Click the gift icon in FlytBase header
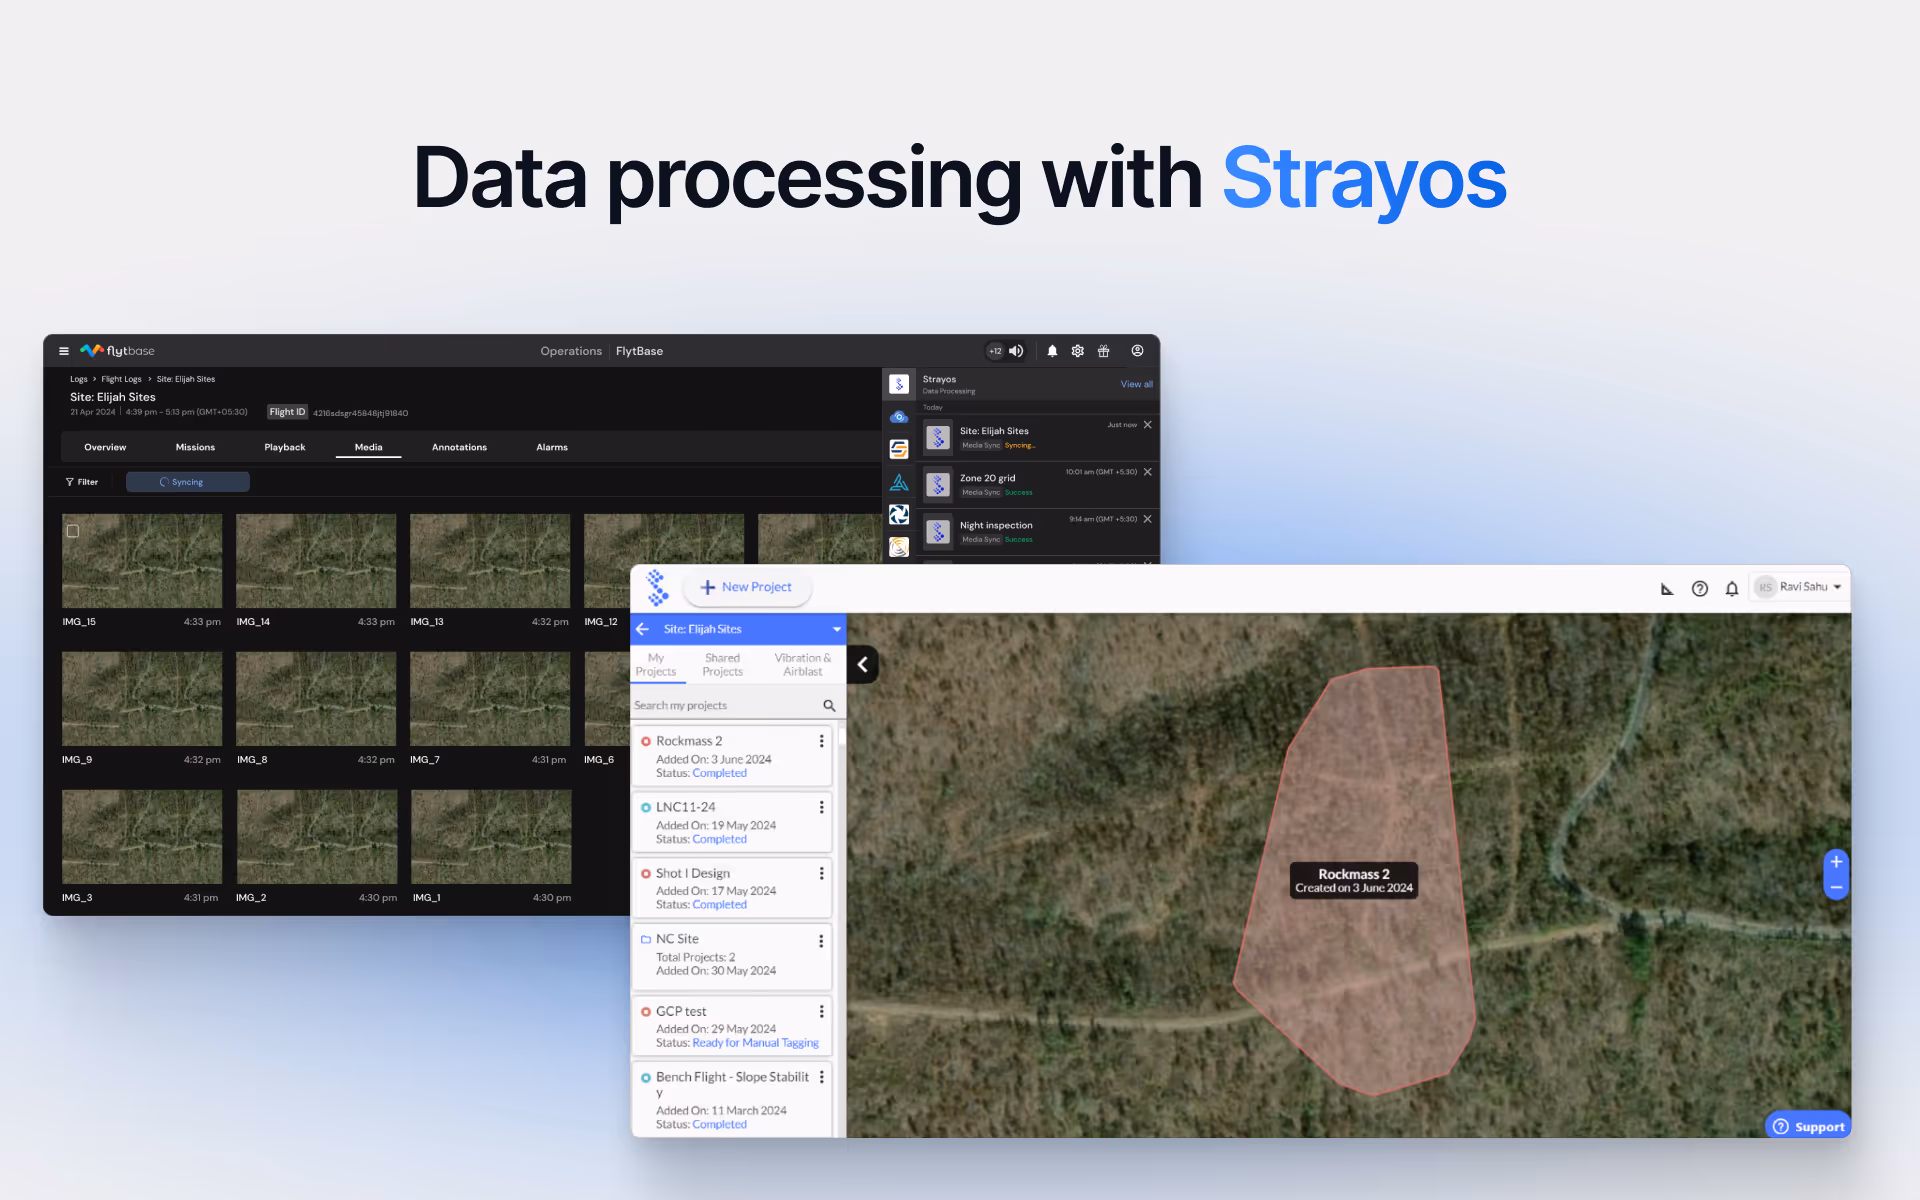 [1104, 351]
